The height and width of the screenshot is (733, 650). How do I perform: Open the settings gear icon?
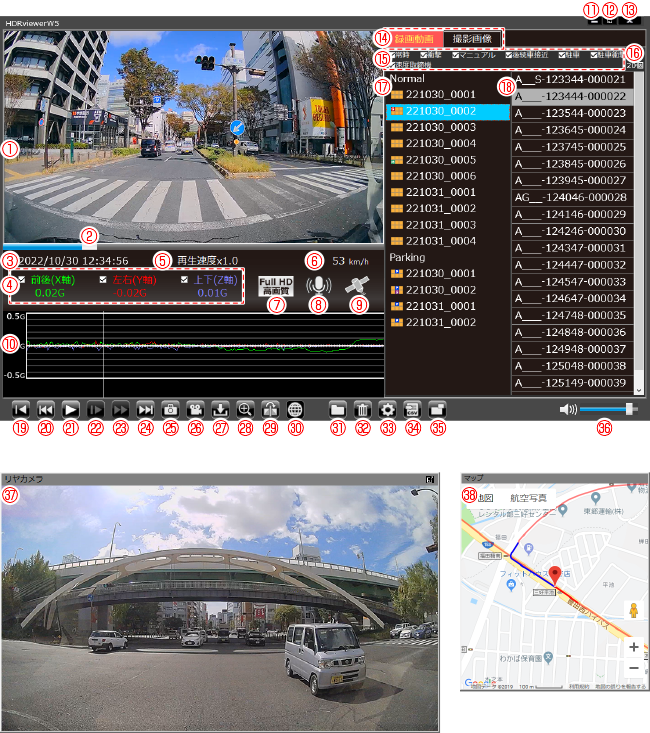387,409
